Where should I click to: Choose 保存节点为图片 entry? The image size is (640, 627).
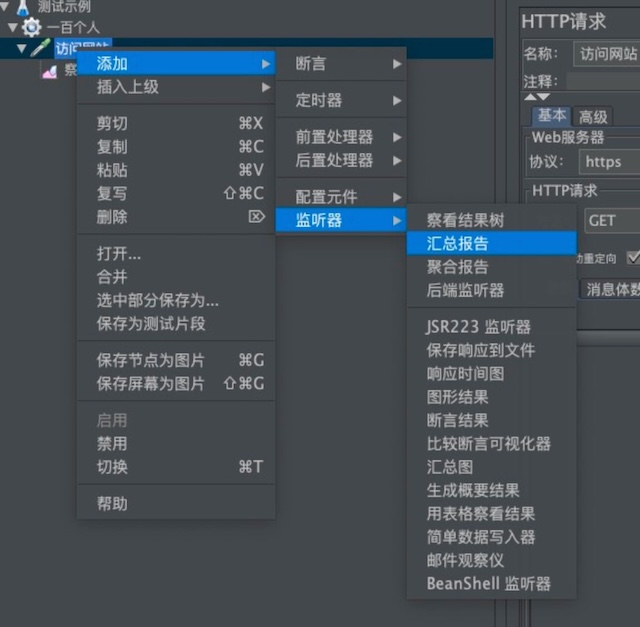[x=176, y=360]
